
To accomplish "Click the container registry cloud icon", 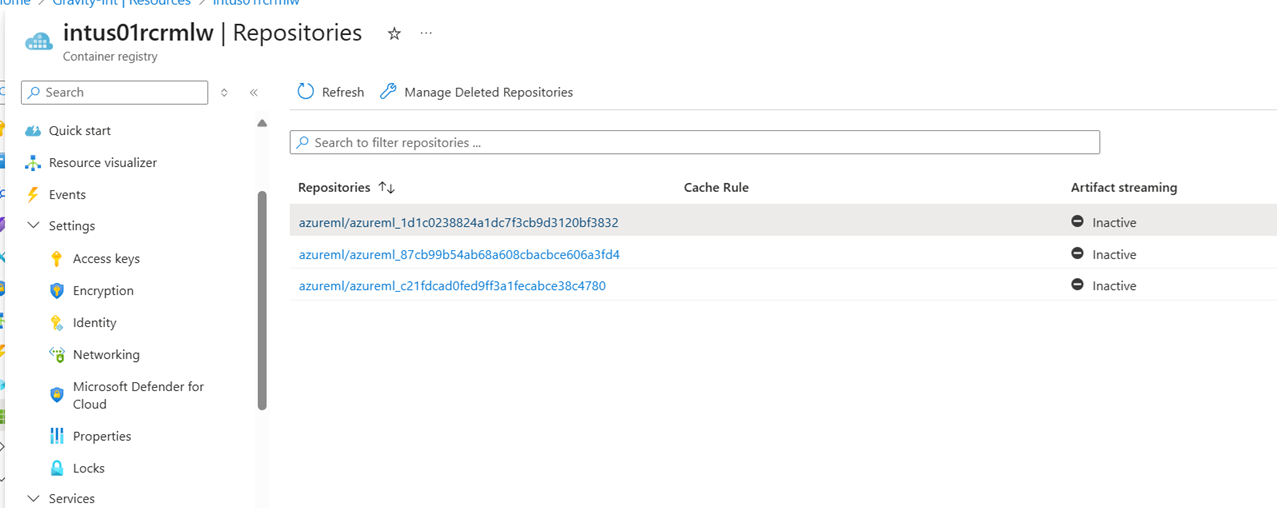I will (38, 41).
